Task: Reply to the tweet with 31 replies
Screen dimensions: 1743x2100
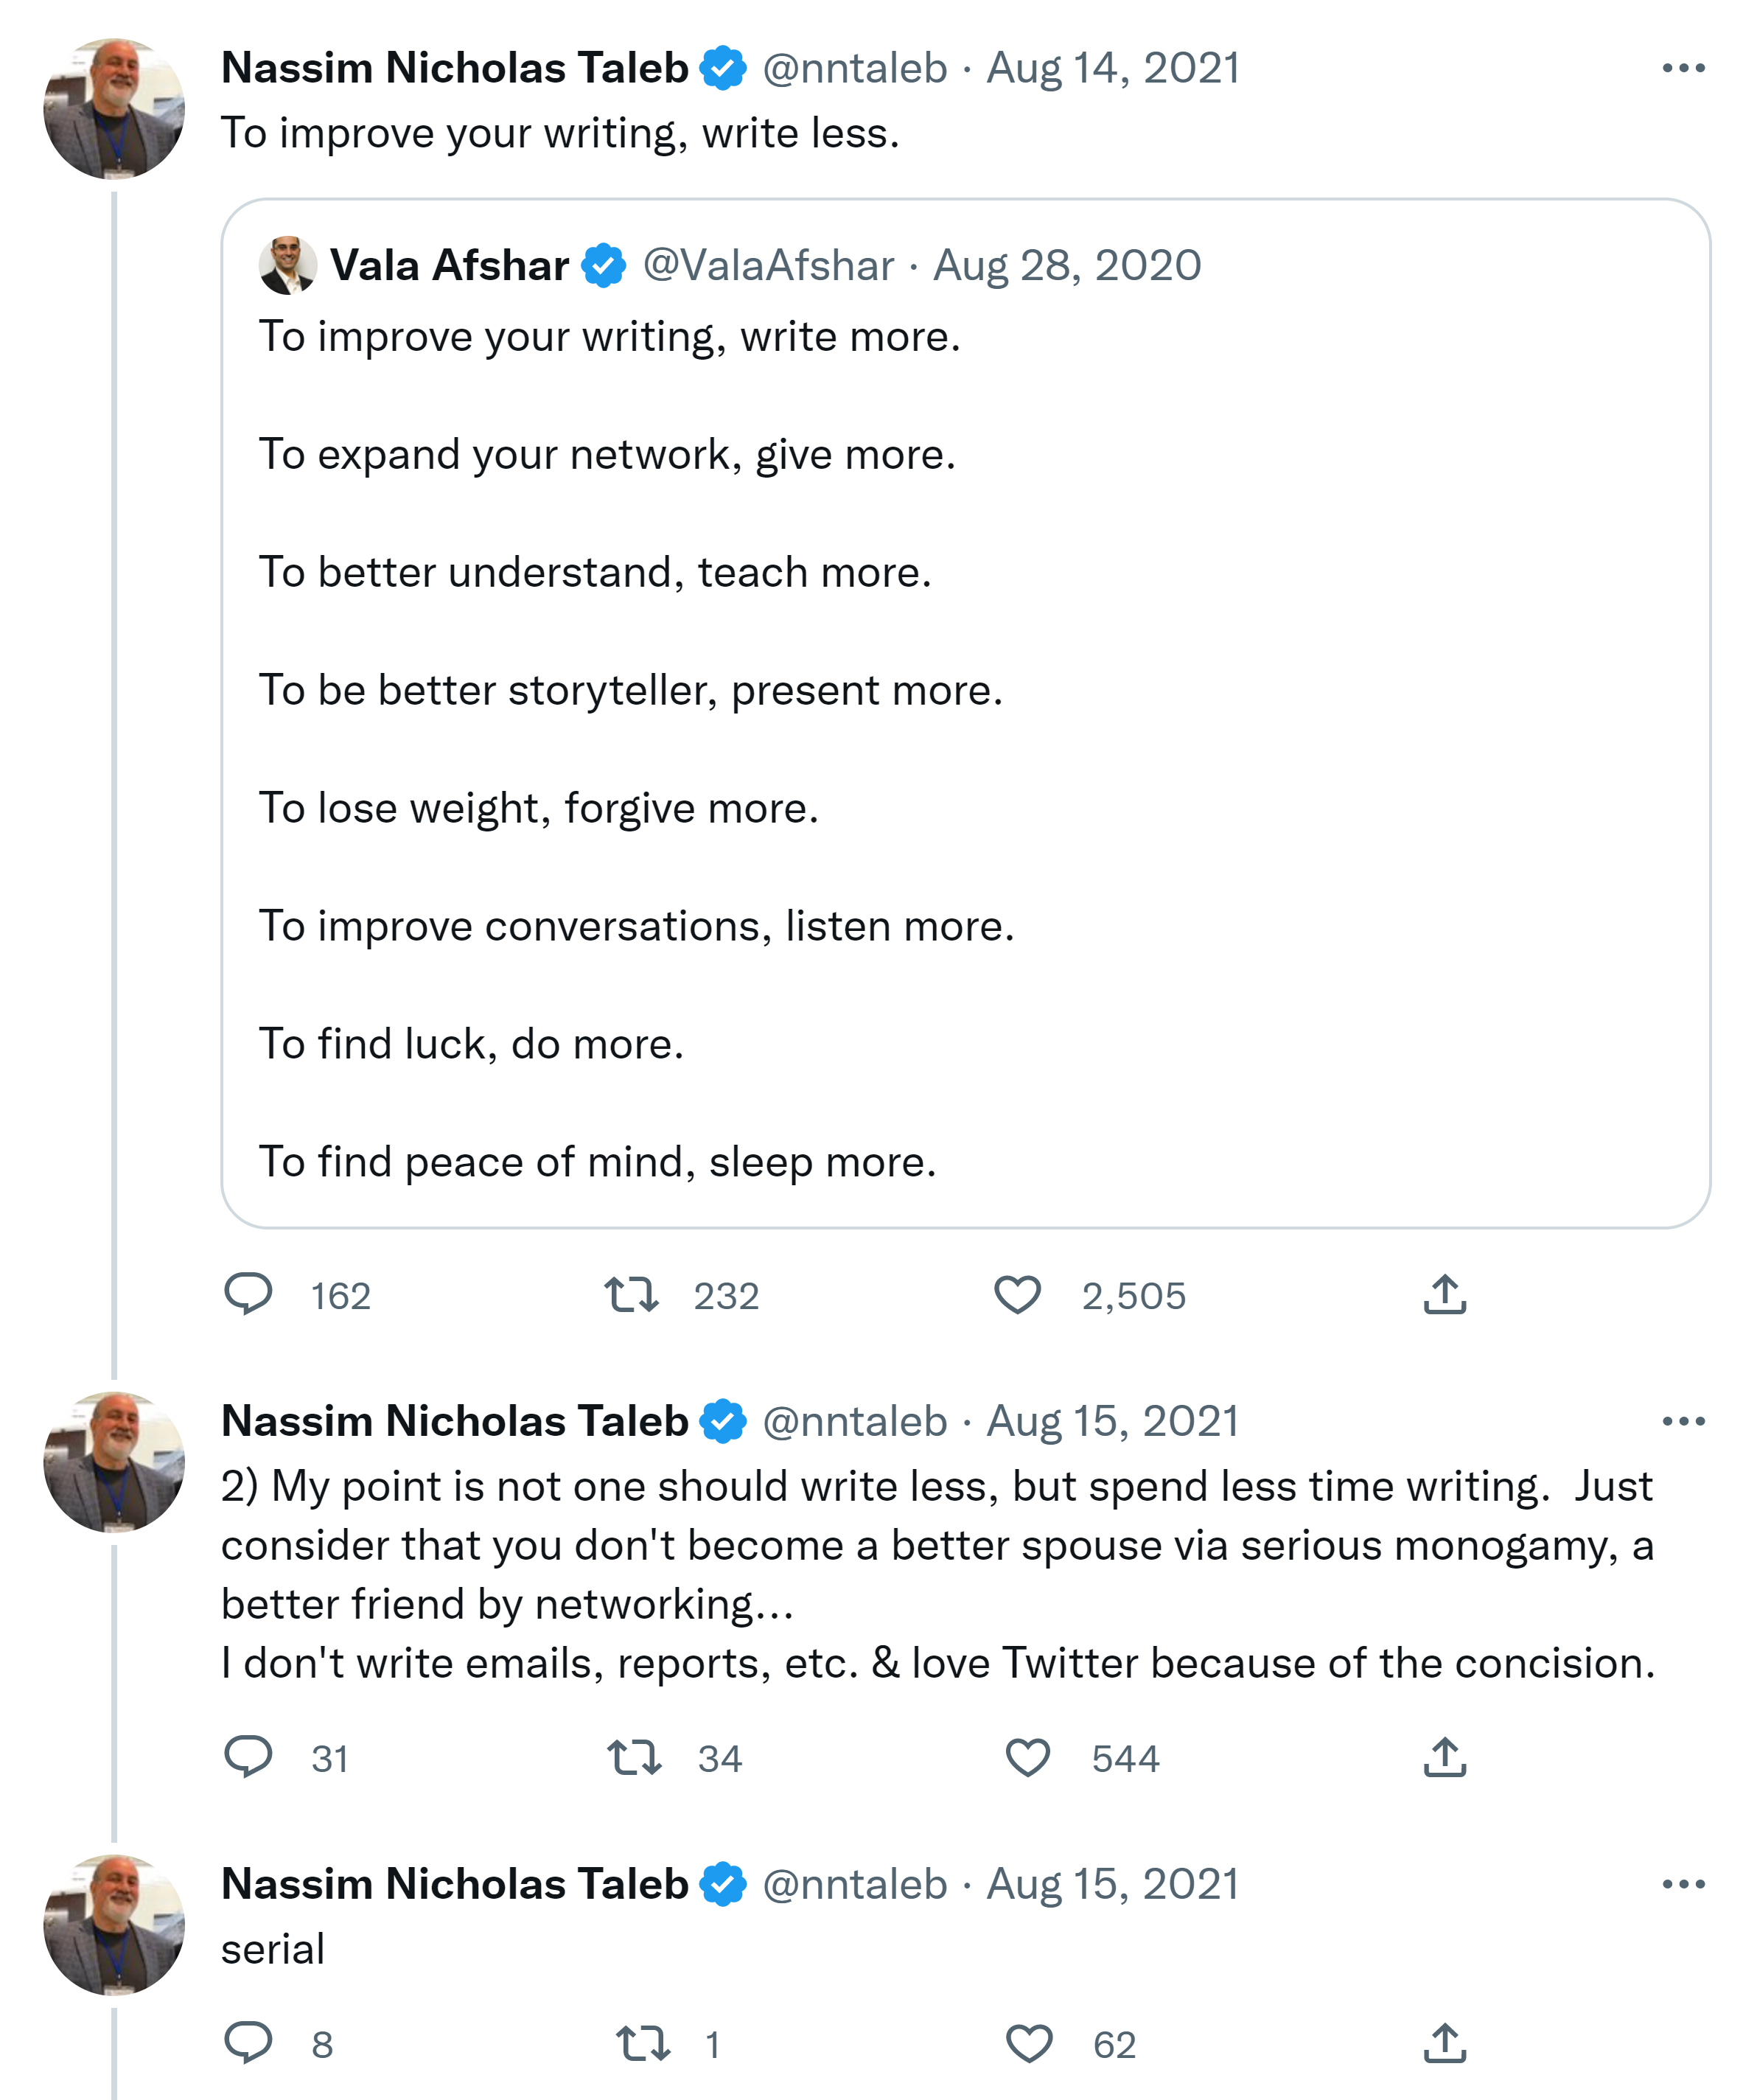Action: [x=248, y=1757]
